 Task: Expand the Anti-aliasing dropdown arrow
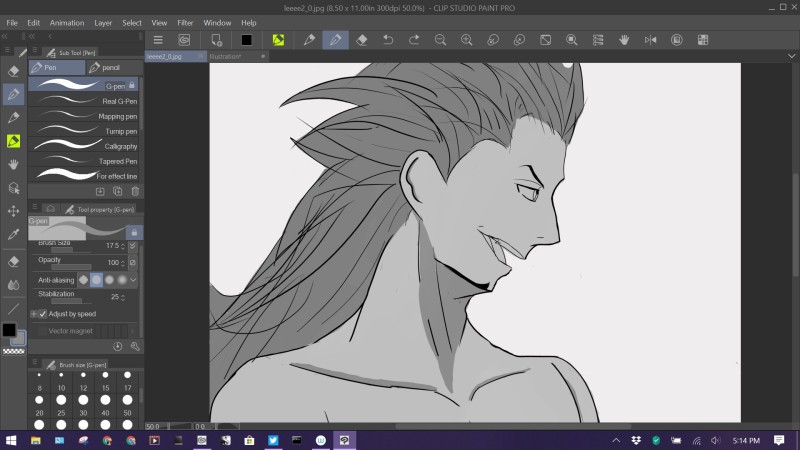click(133, 280)
